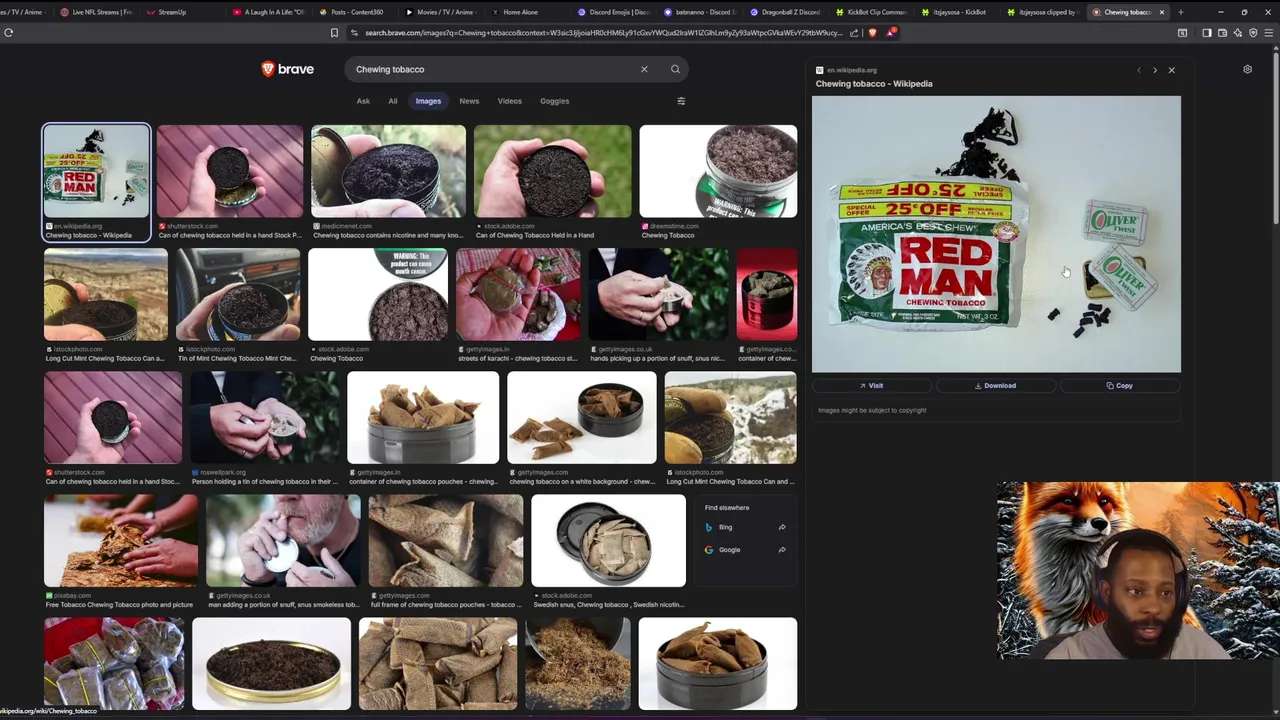
Task: Open the full frame tobacco pouches thumbnail
Action: tap(445, 541)
